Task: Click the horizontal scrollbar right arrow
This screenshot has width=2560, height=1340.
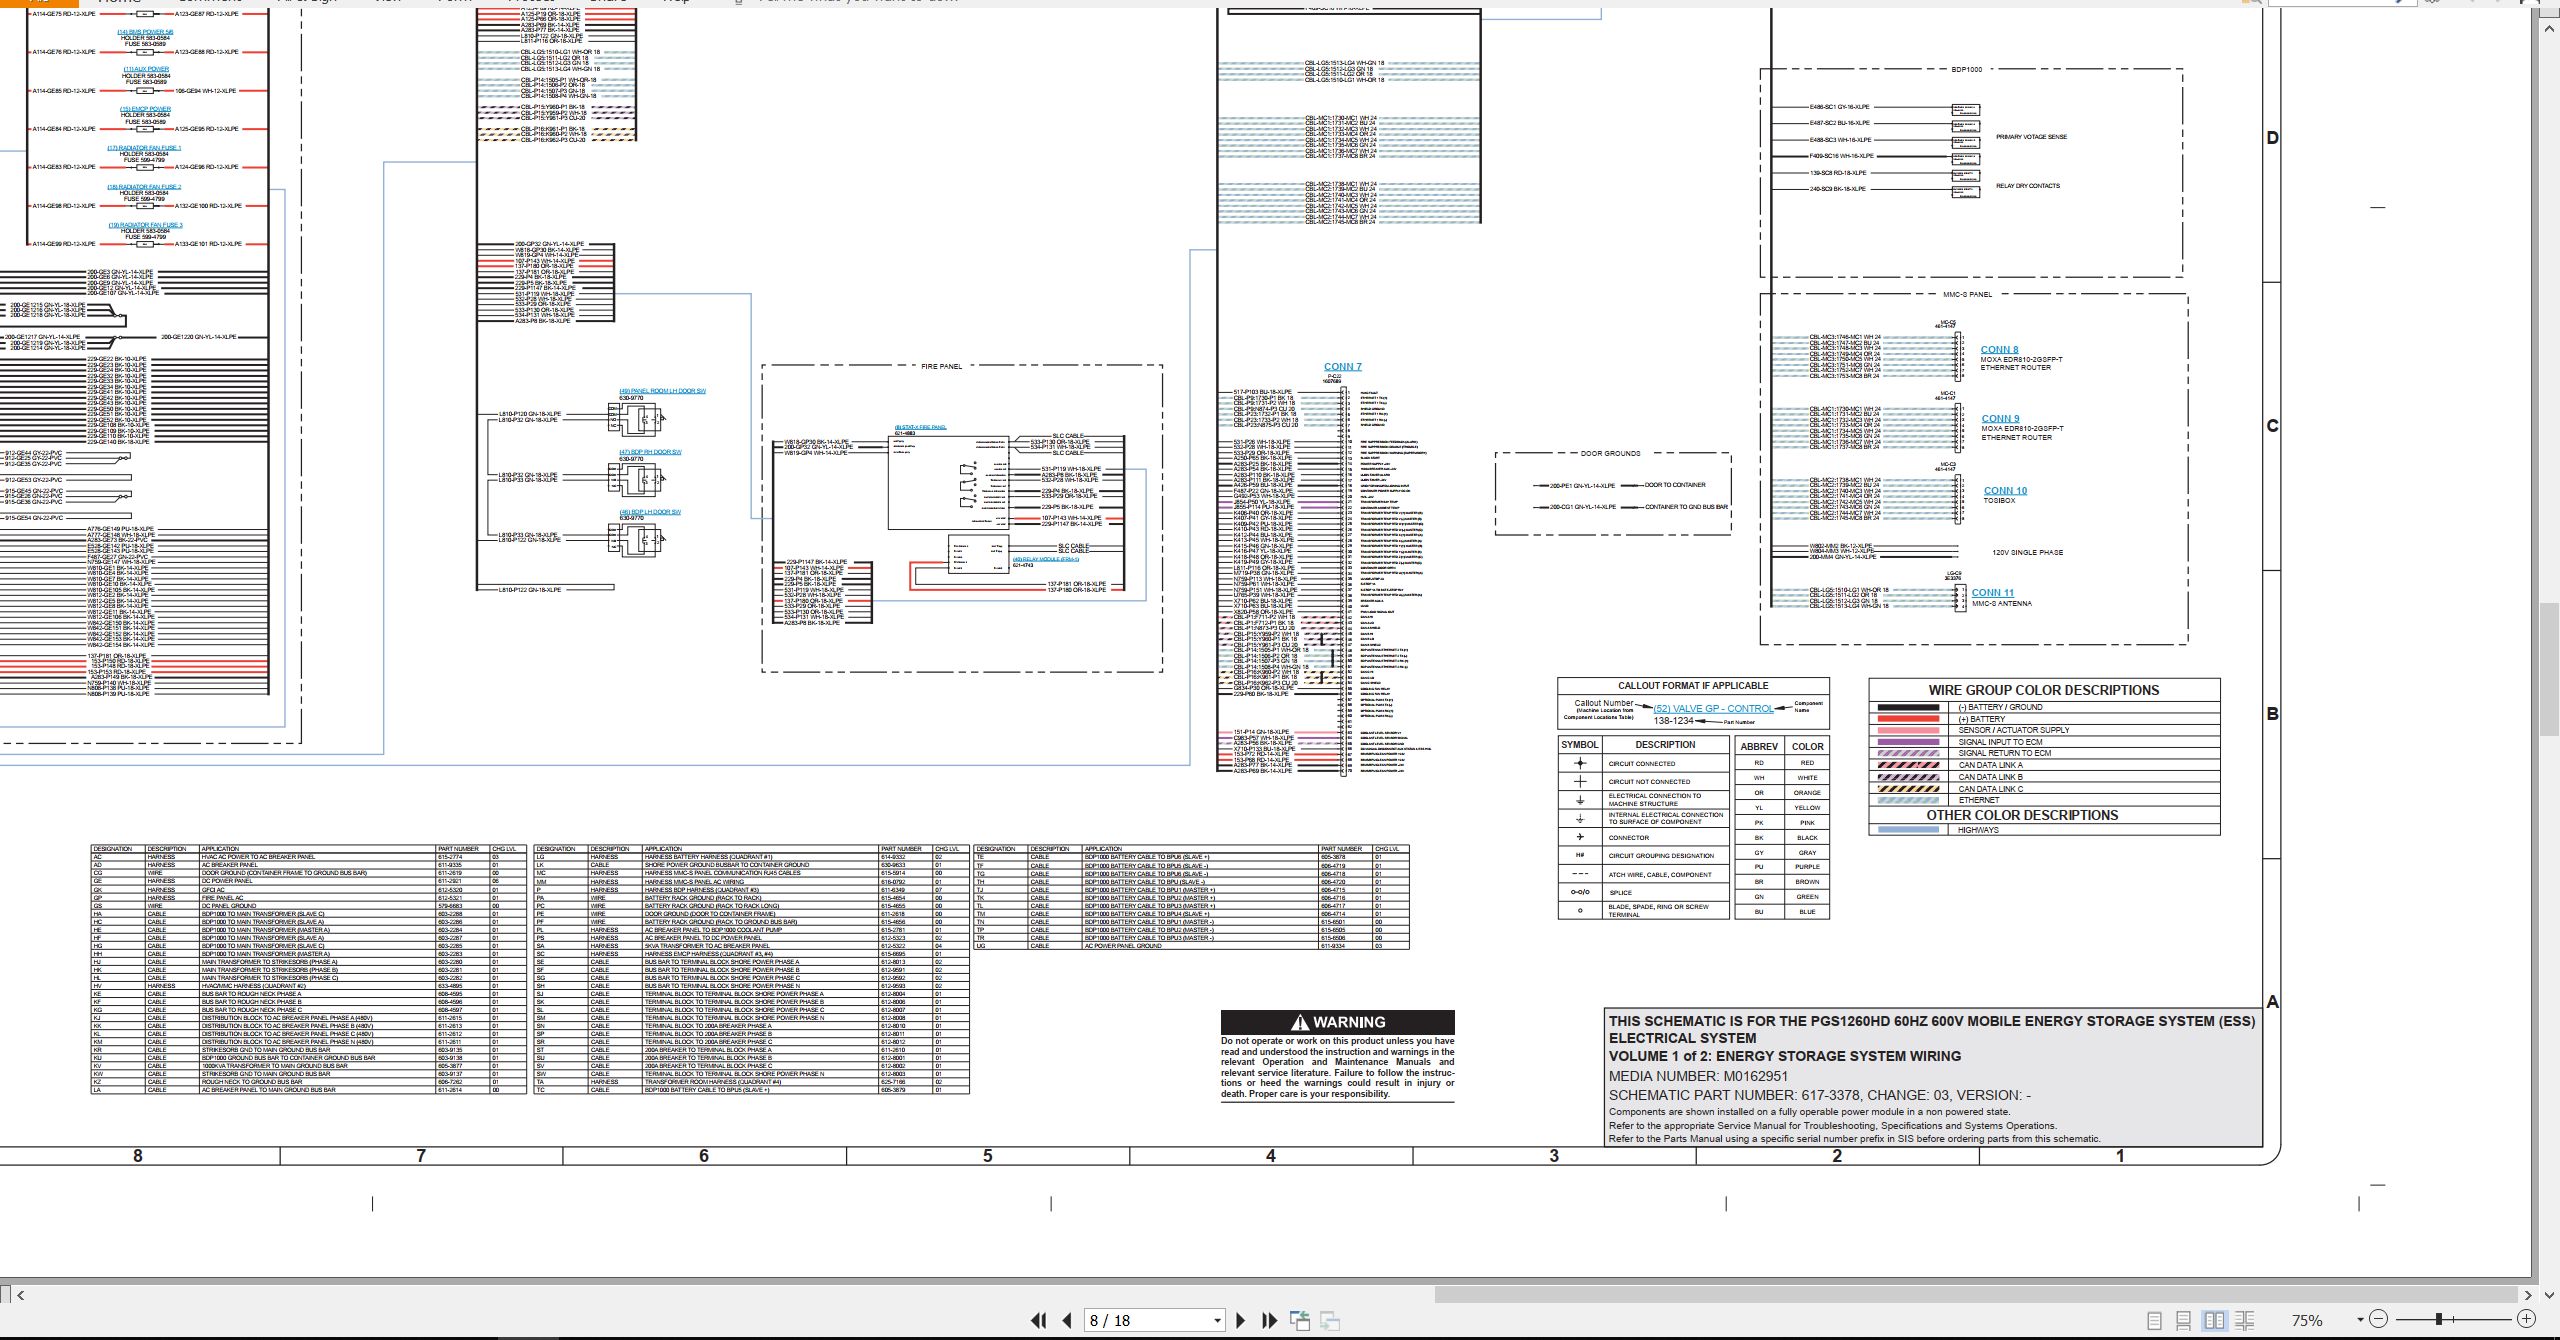Action: pos(2527,1295)
